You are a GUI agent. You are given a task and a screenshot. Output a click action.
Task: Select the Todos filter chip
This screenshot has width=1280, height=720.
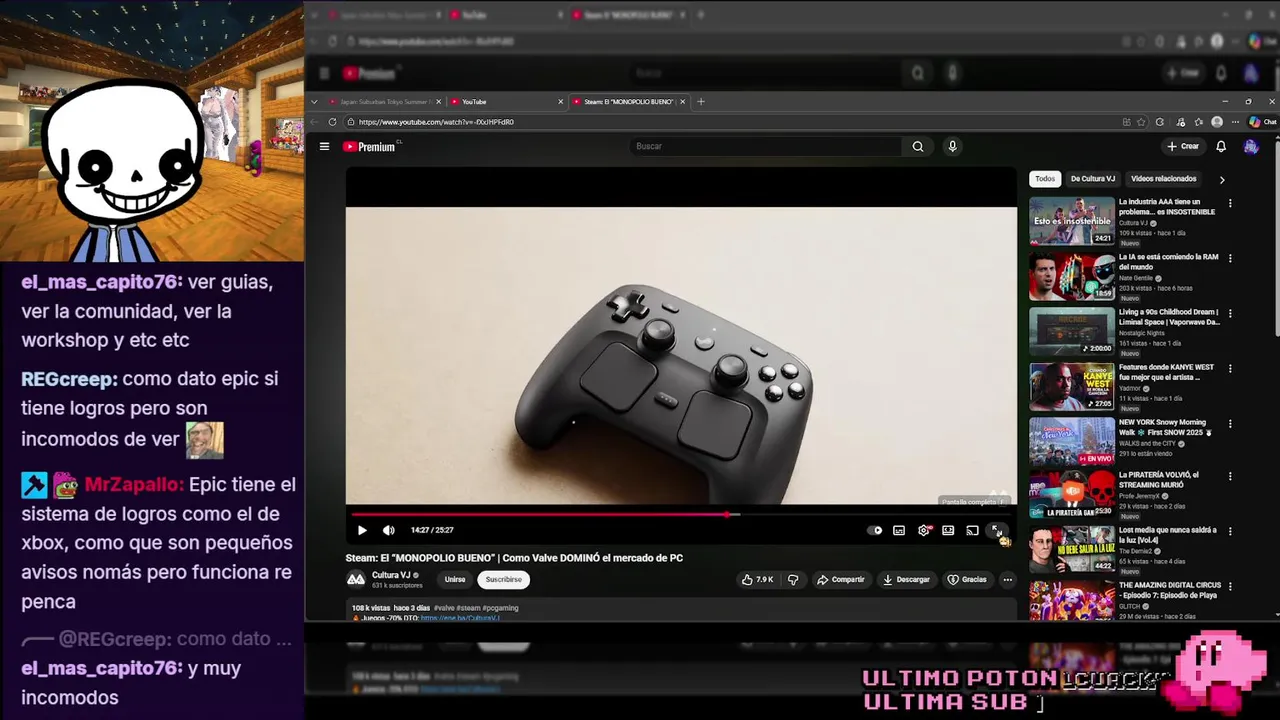coord(1045,179)
